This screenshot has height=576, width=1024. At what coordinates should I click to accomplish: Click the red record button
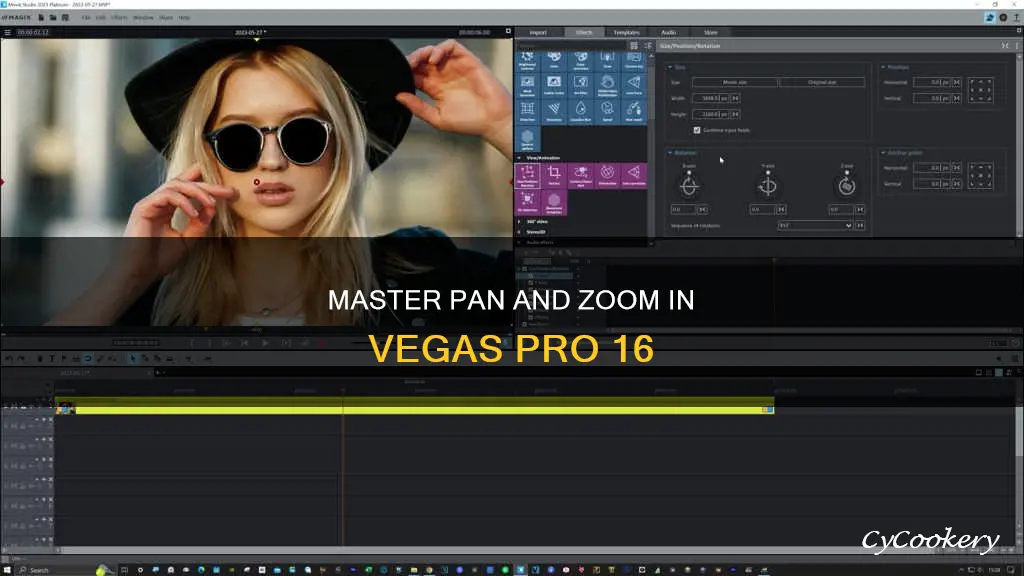click(x=322, y=343)
